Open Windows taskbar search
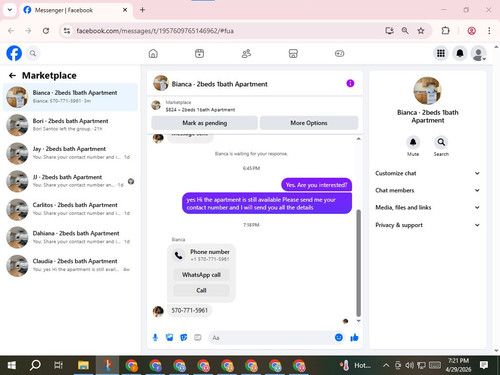Image resolution: width=500 pixels, height=375 pixels. [35, 365]
